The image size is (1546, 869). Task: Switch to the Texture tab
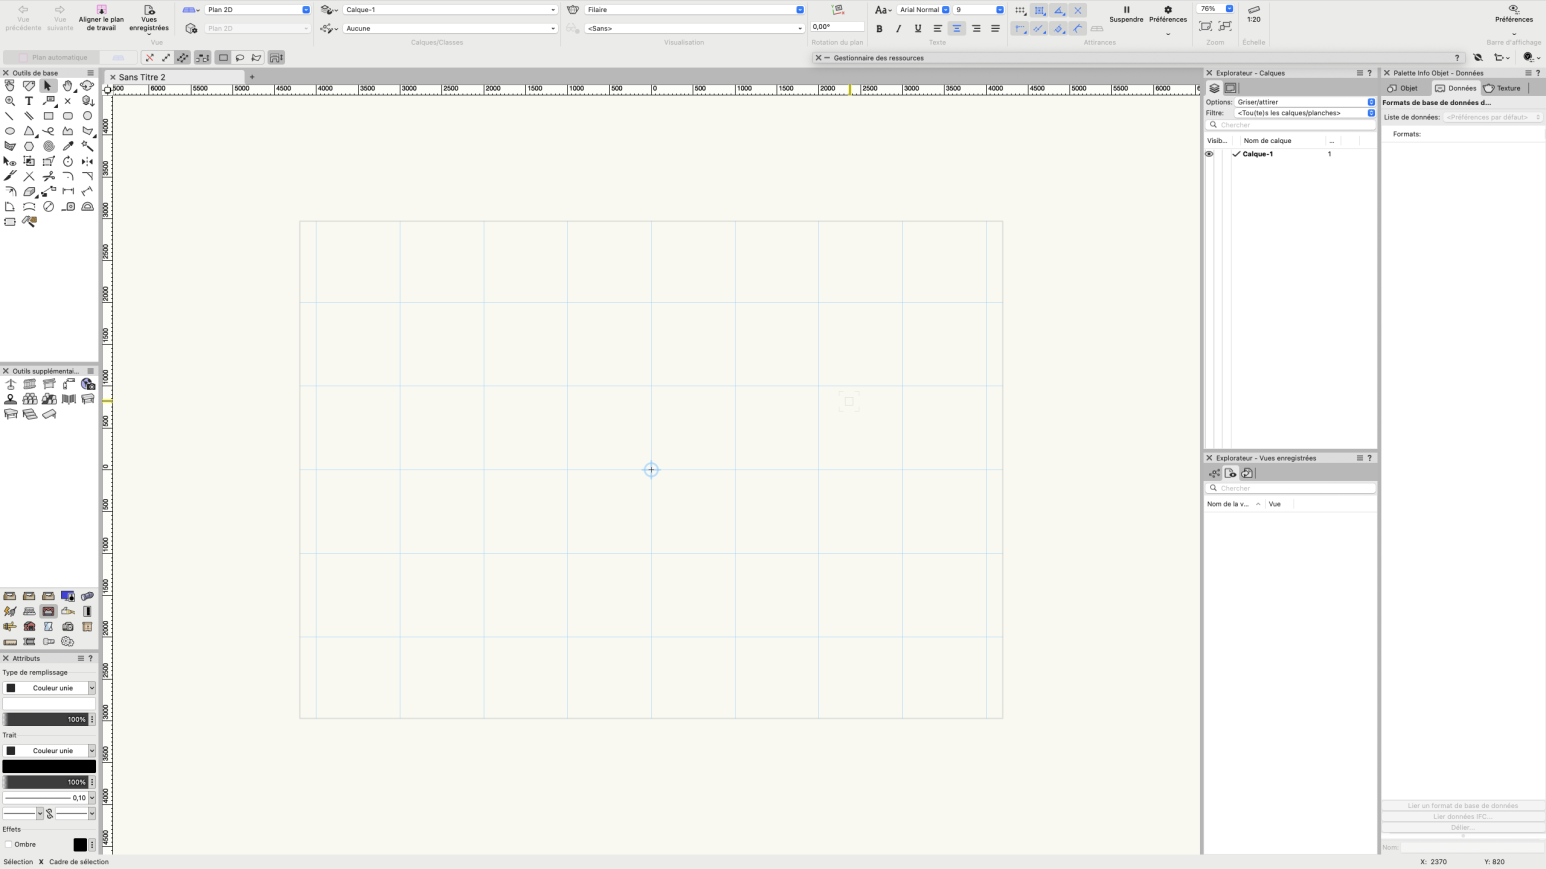[x=1503, y=88]
